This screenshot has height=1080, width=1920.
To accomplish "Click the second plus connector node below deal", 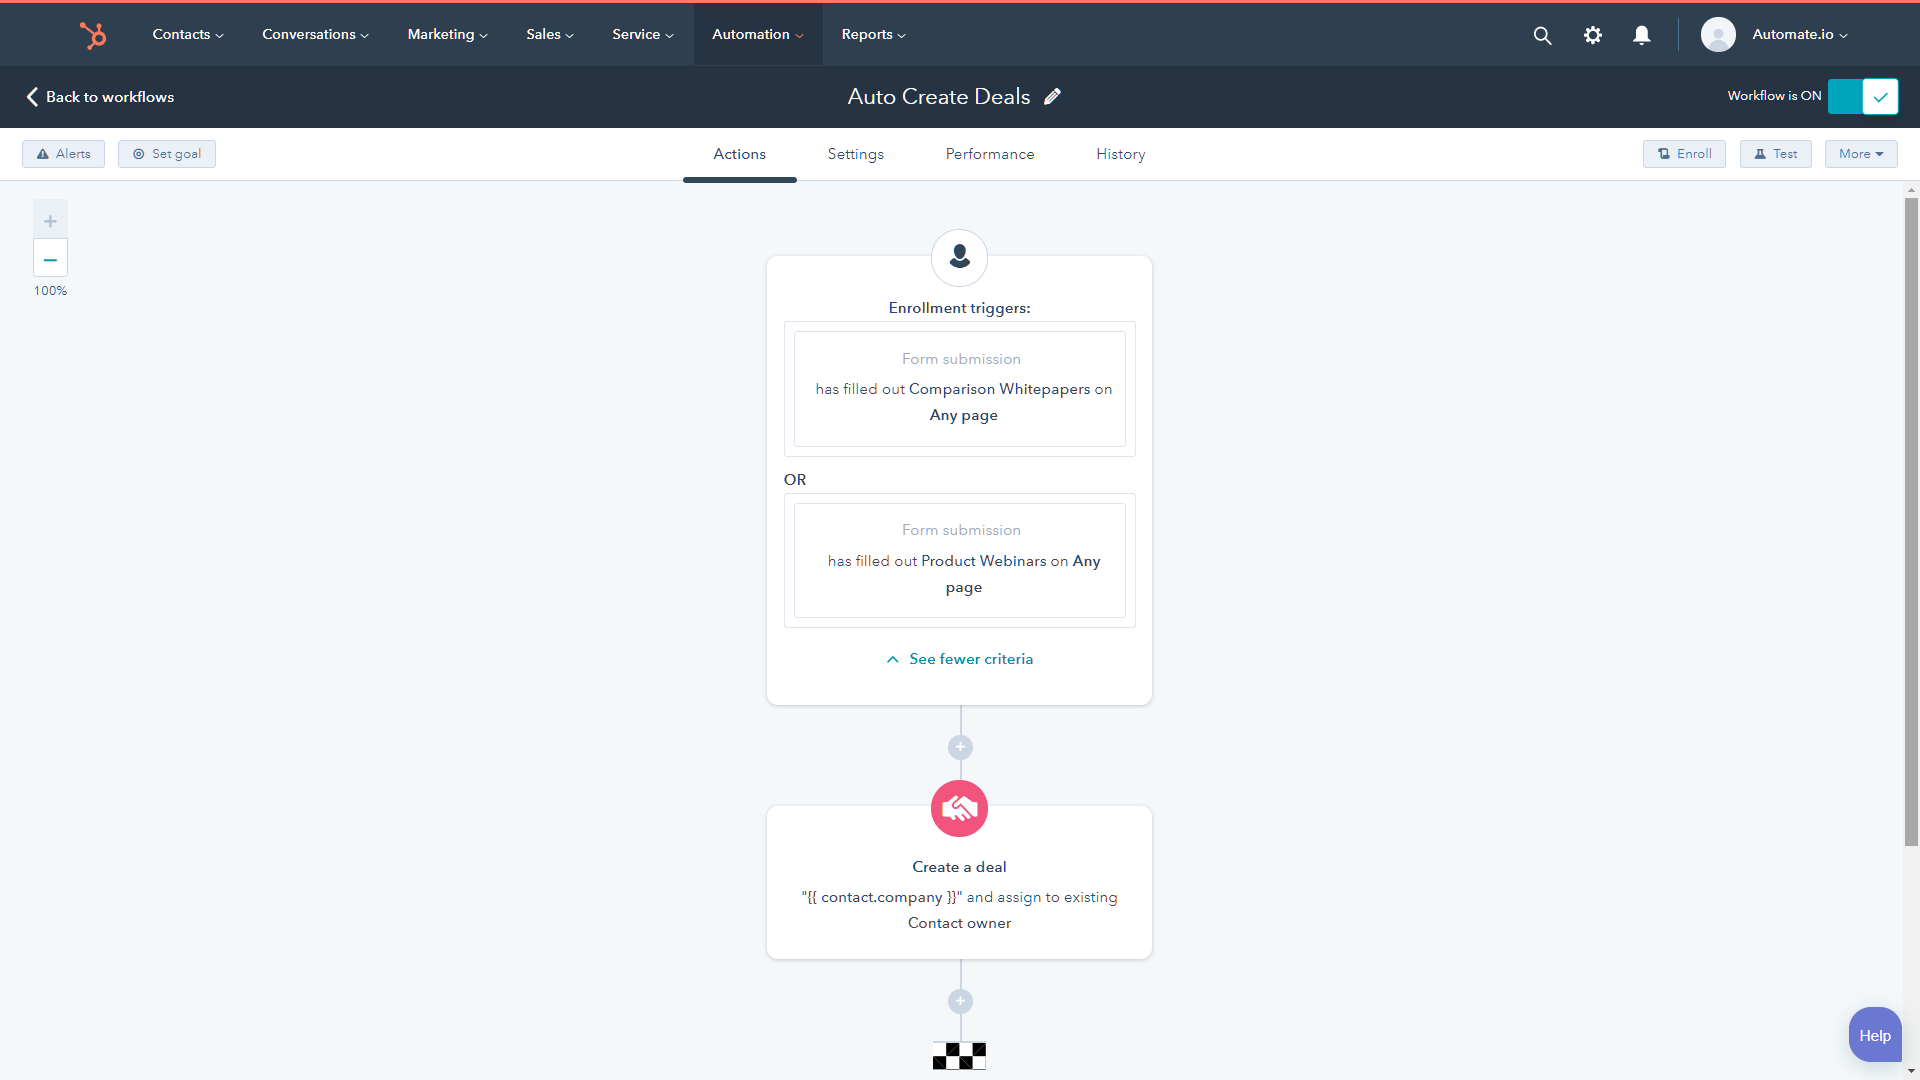I will pyautogui.click(x=959, y=1001).
